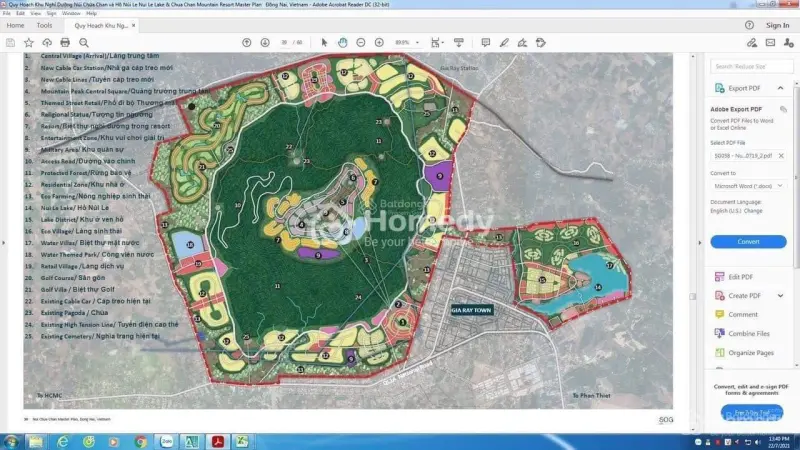Viewport: 800px width, 450px height.
Task: Click the Zoom out minus icon
Action: pos(361,42)
